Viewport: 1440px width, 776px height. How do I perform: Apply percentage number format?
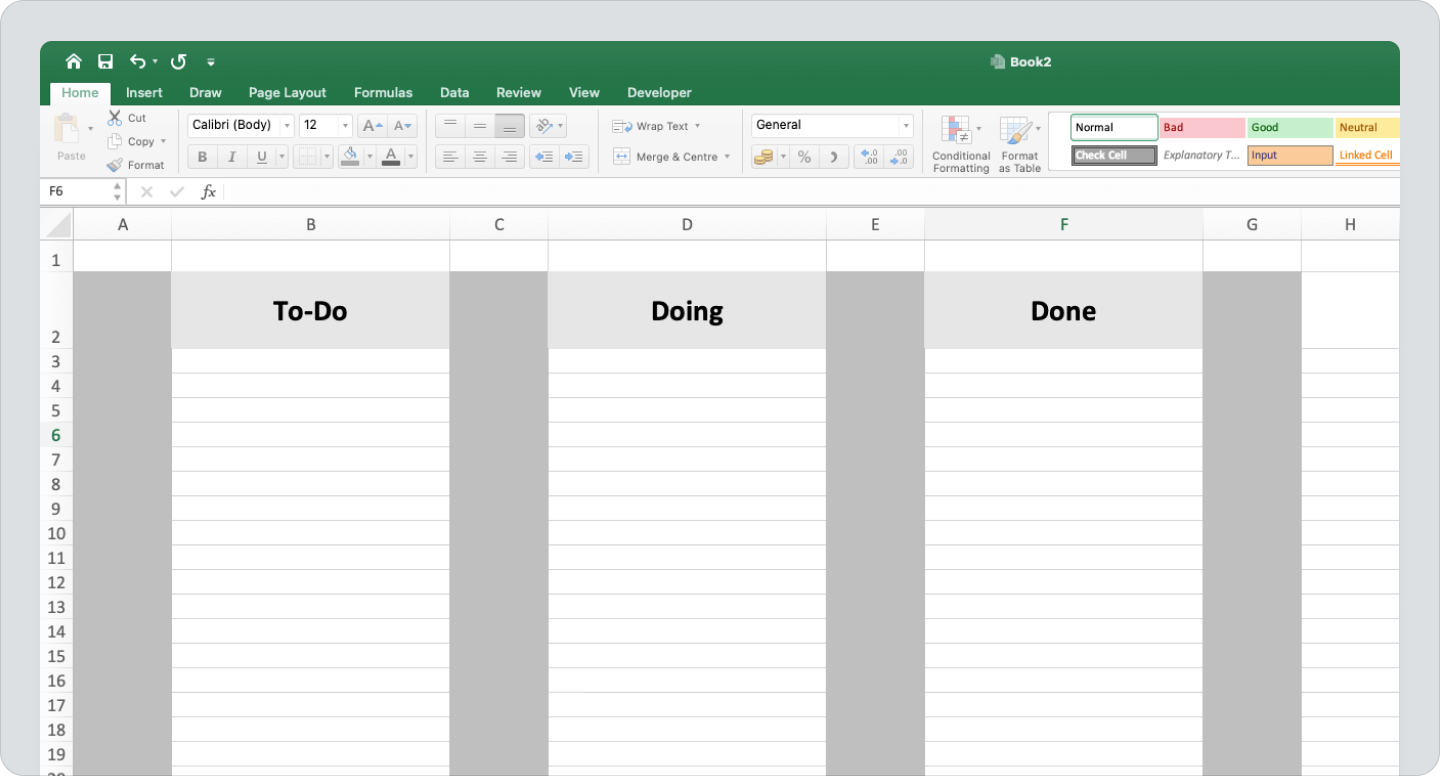click(804, 157)
